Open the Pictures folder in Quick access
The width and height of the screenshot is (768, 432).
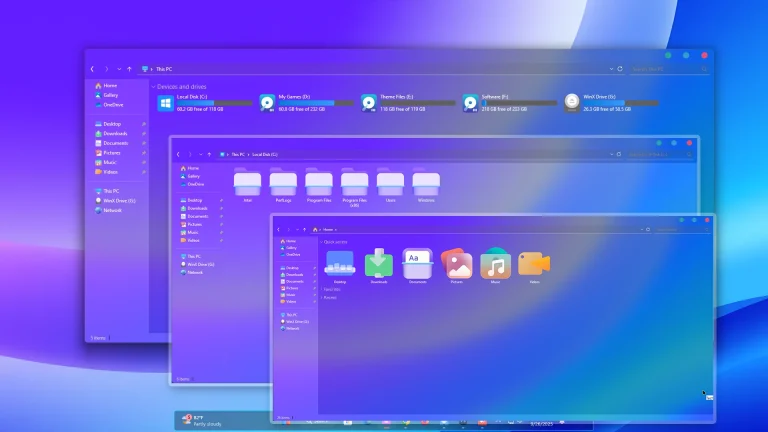click(457, 264)
